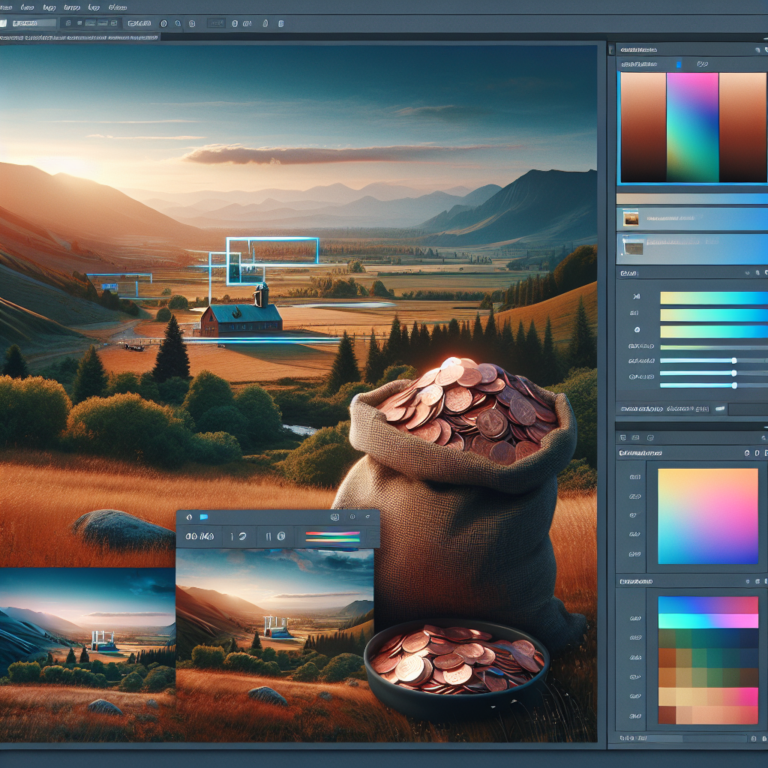Open the third menu in the menu bar

coord(49,7)
